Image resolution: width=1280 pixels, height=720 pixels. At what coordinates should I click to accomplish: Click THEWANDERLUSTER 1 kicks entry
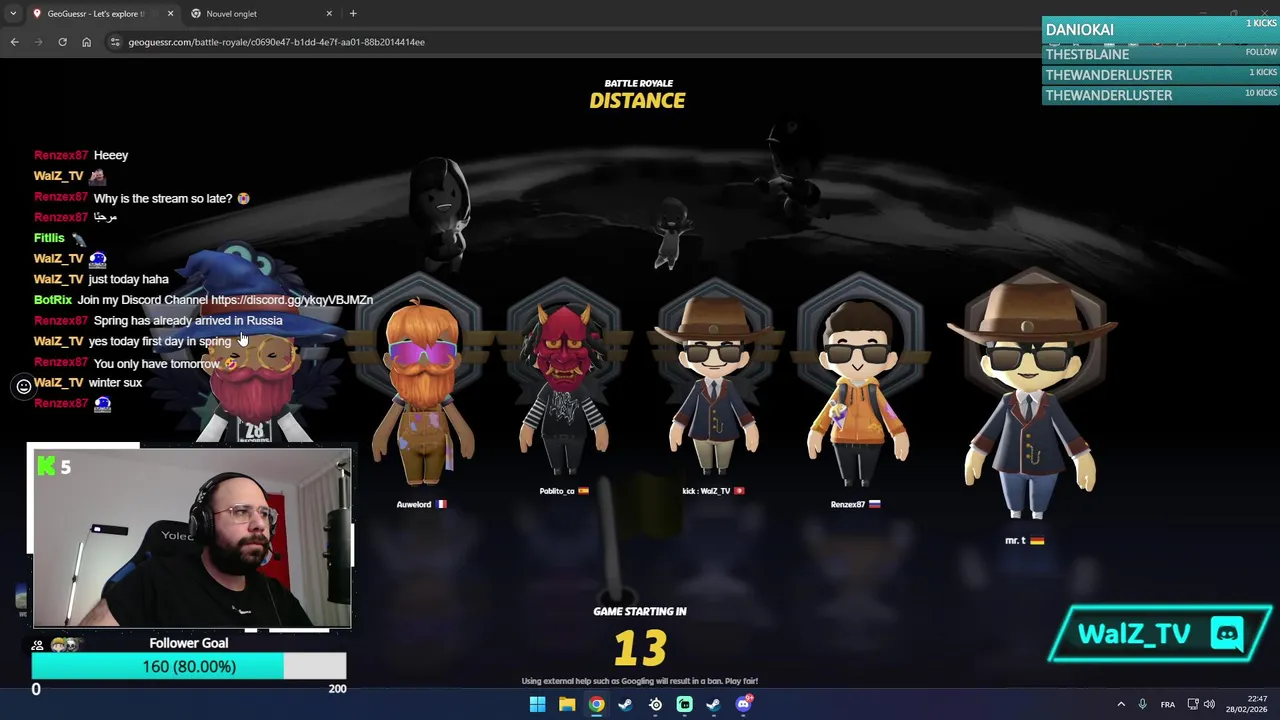click(1160, 75)
